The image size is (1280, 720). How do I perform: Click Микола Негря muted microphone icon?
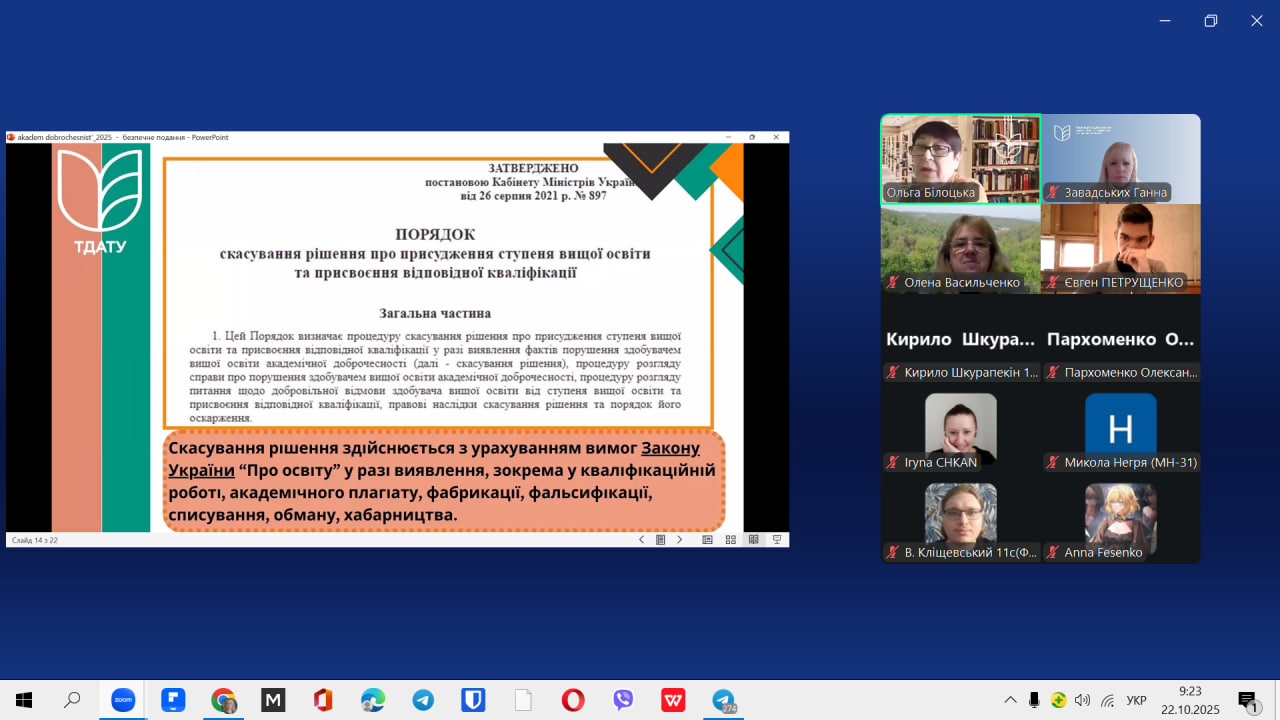1052,463
